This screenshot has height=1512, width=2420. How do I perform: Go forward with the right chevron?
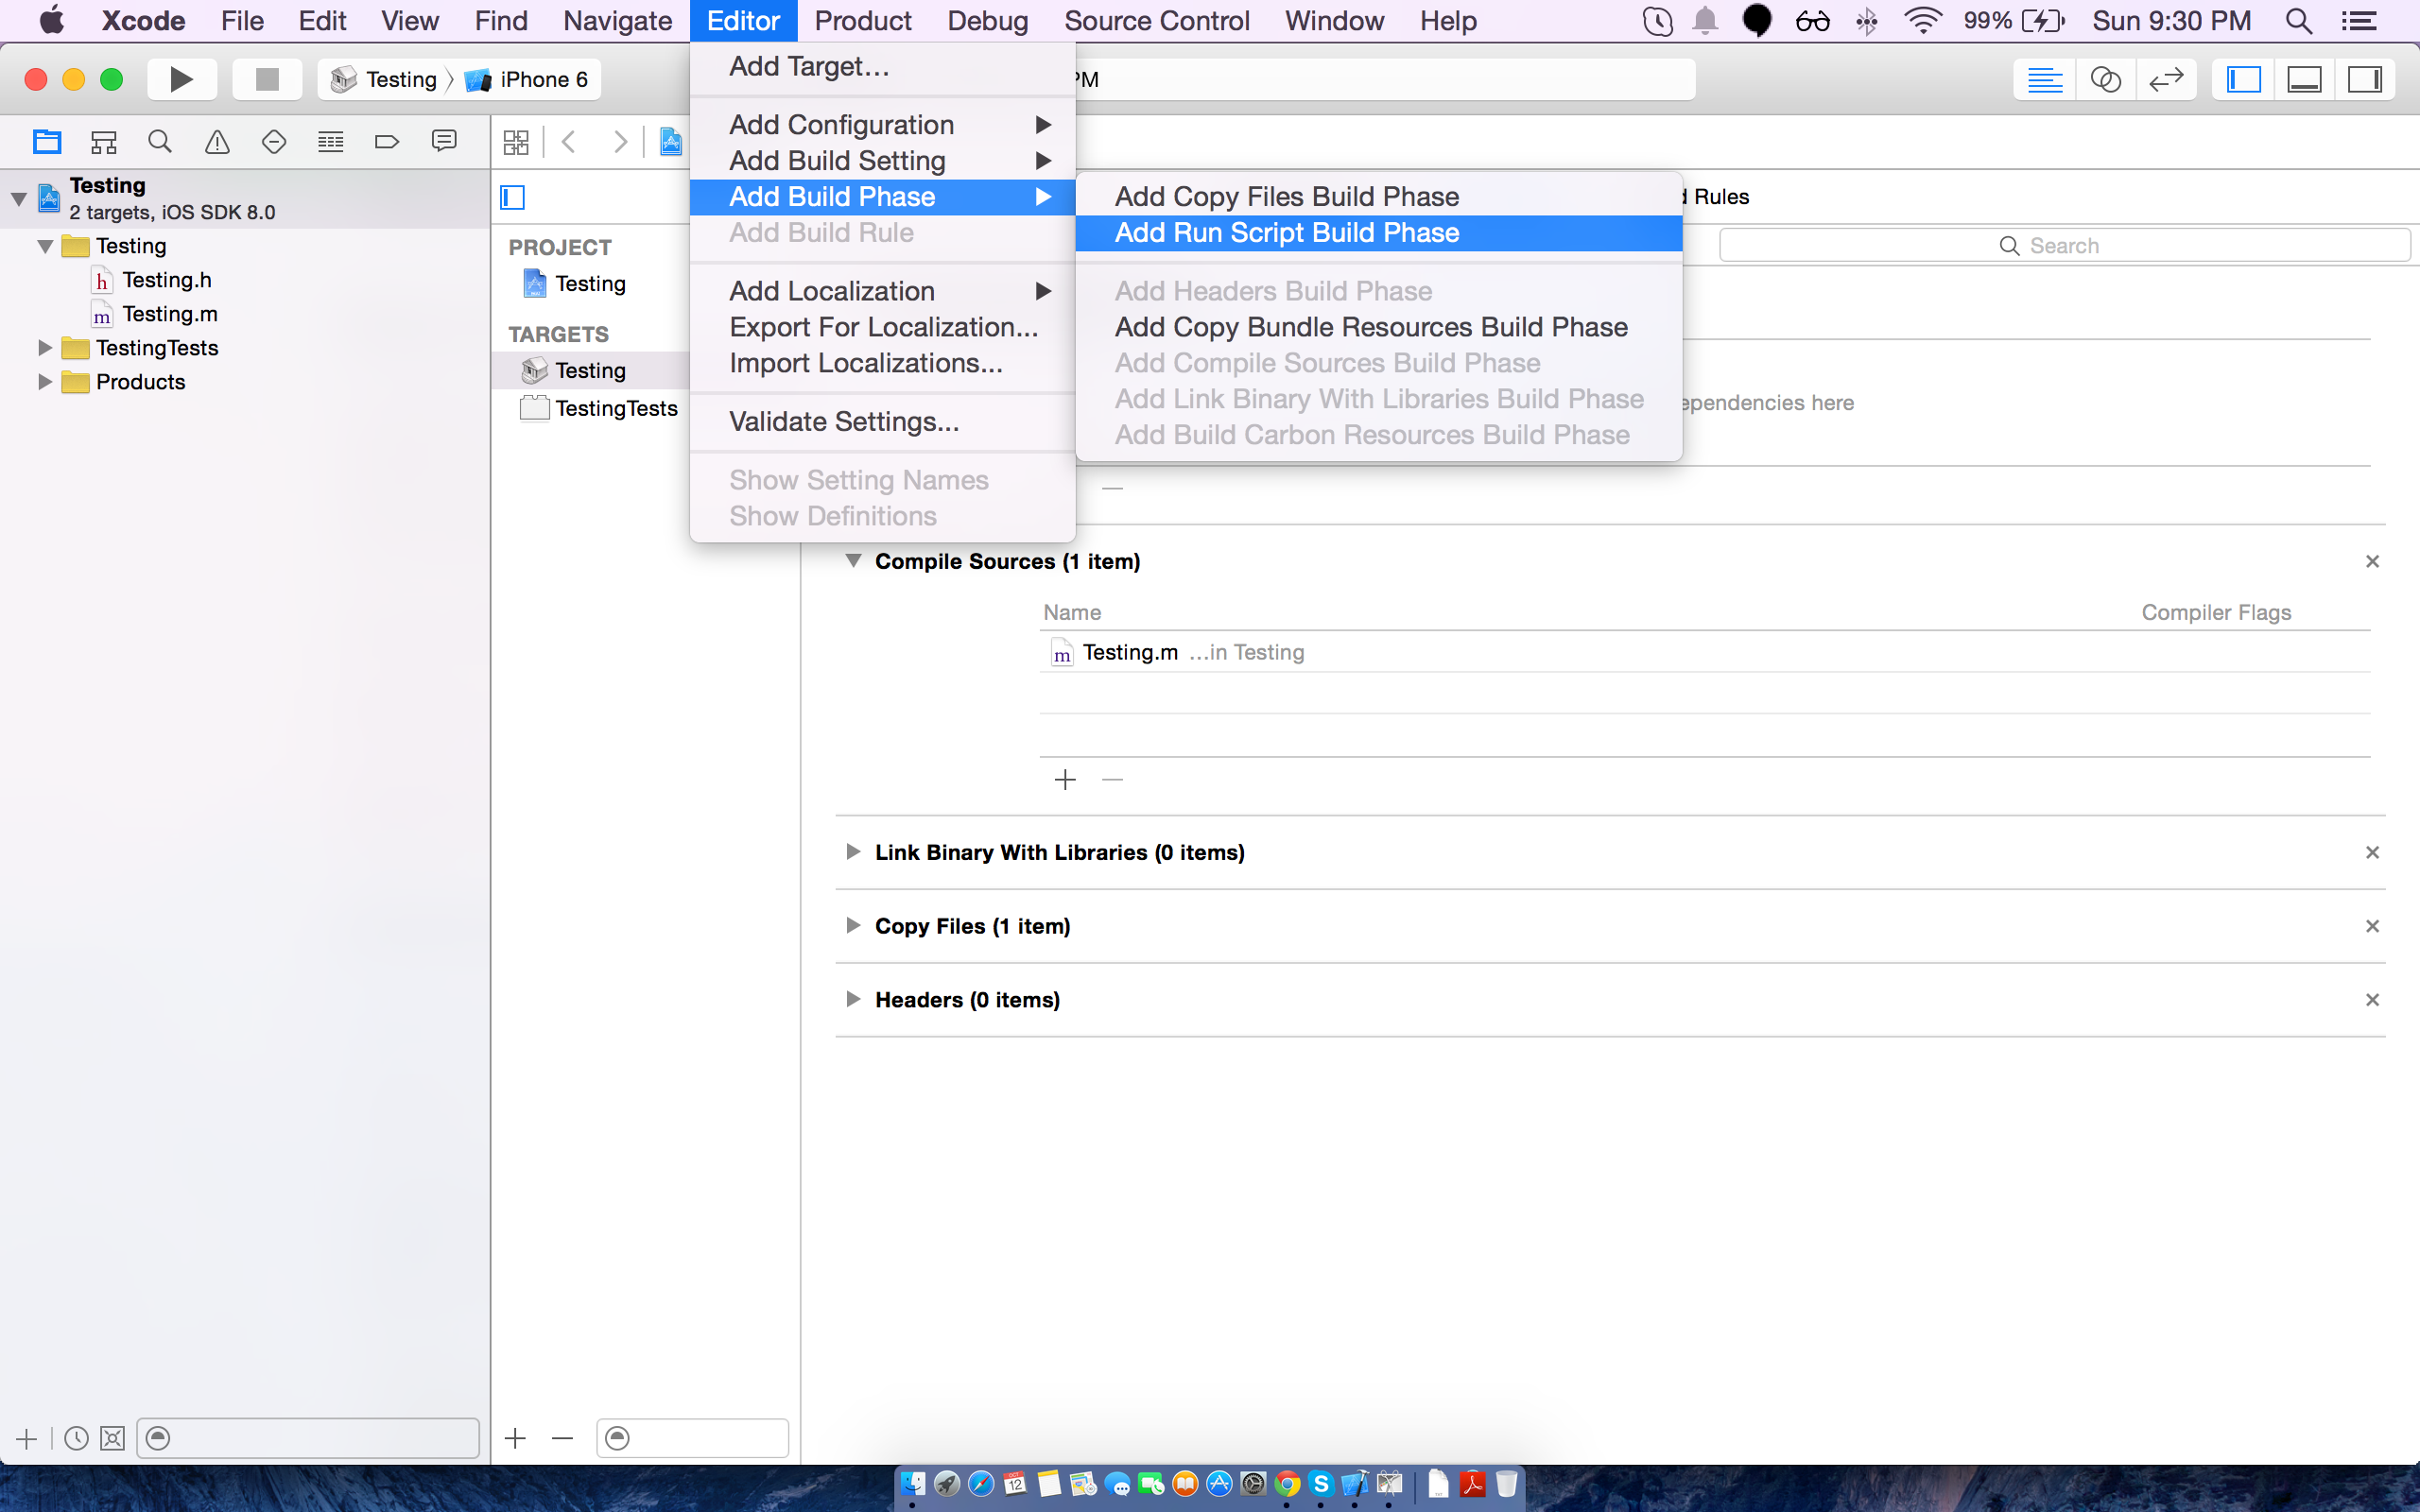621,142
